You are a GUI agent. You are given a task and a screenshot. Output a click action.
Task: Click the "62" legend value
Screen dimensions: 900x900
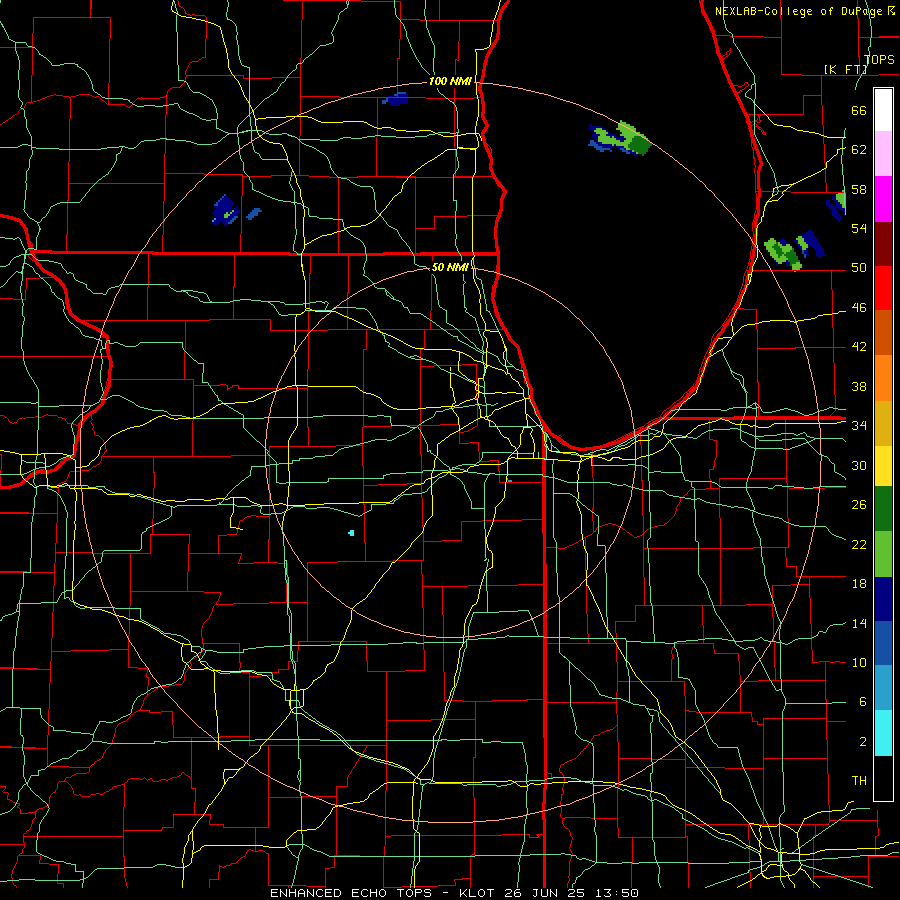(859, 150)
